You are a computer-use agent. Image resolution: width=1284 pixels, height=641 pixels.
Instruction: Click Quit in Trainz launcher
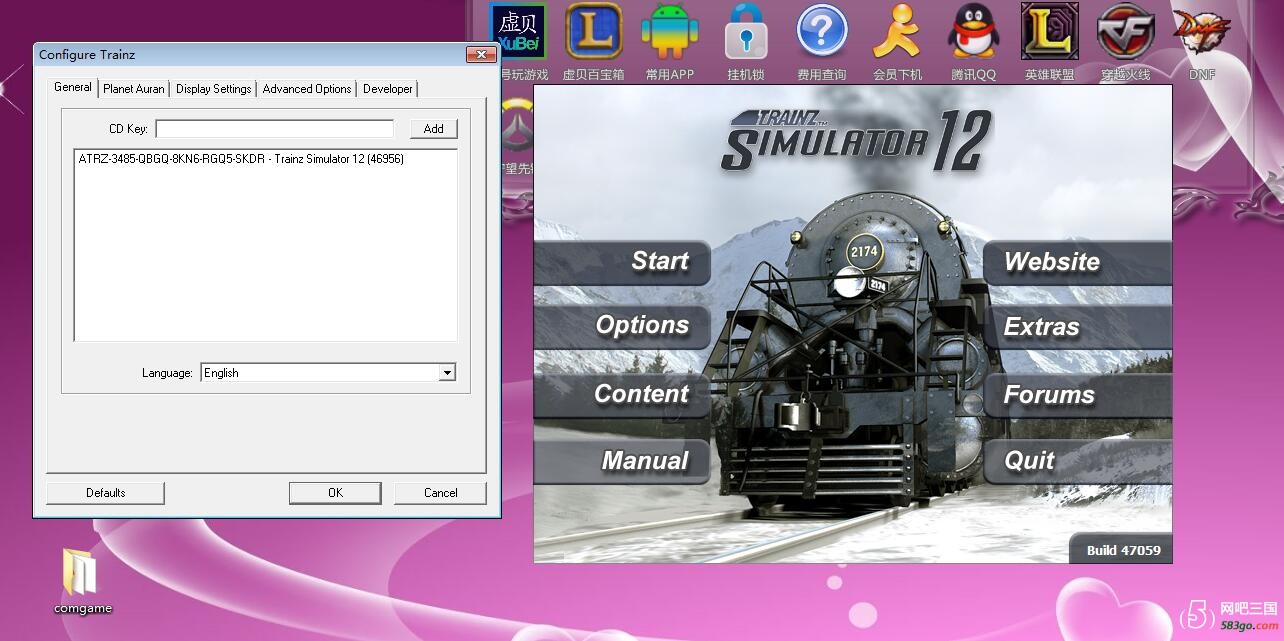1077,461
